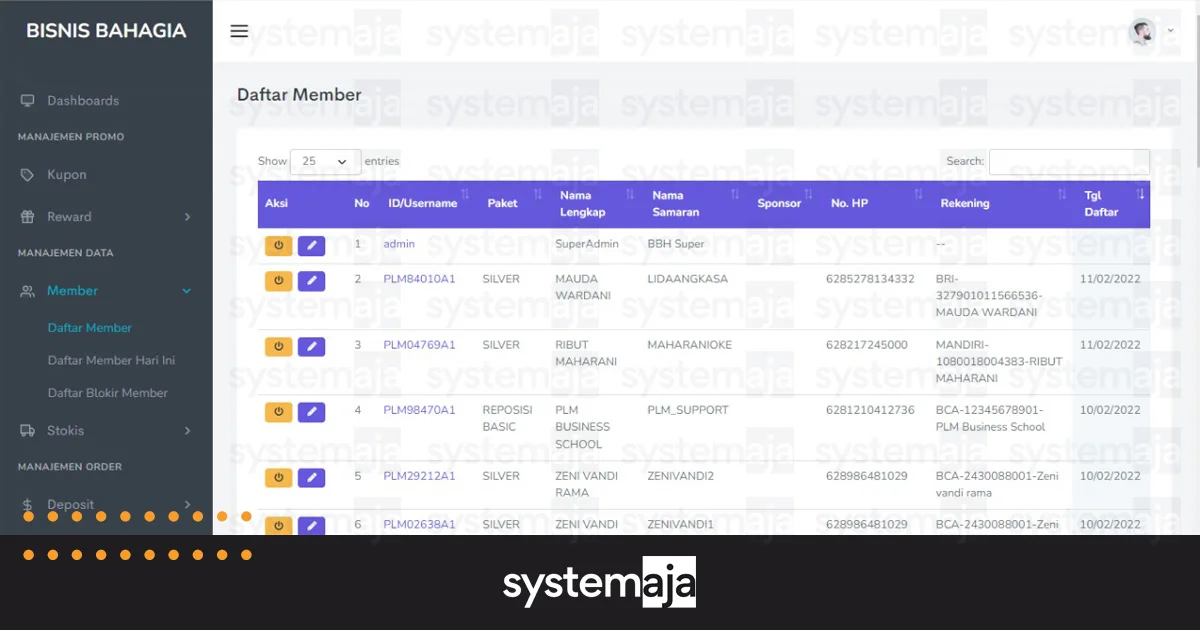Toggle the hamburger sidebar menu
The image size is (1200, 630).
[x=239, y=31]
